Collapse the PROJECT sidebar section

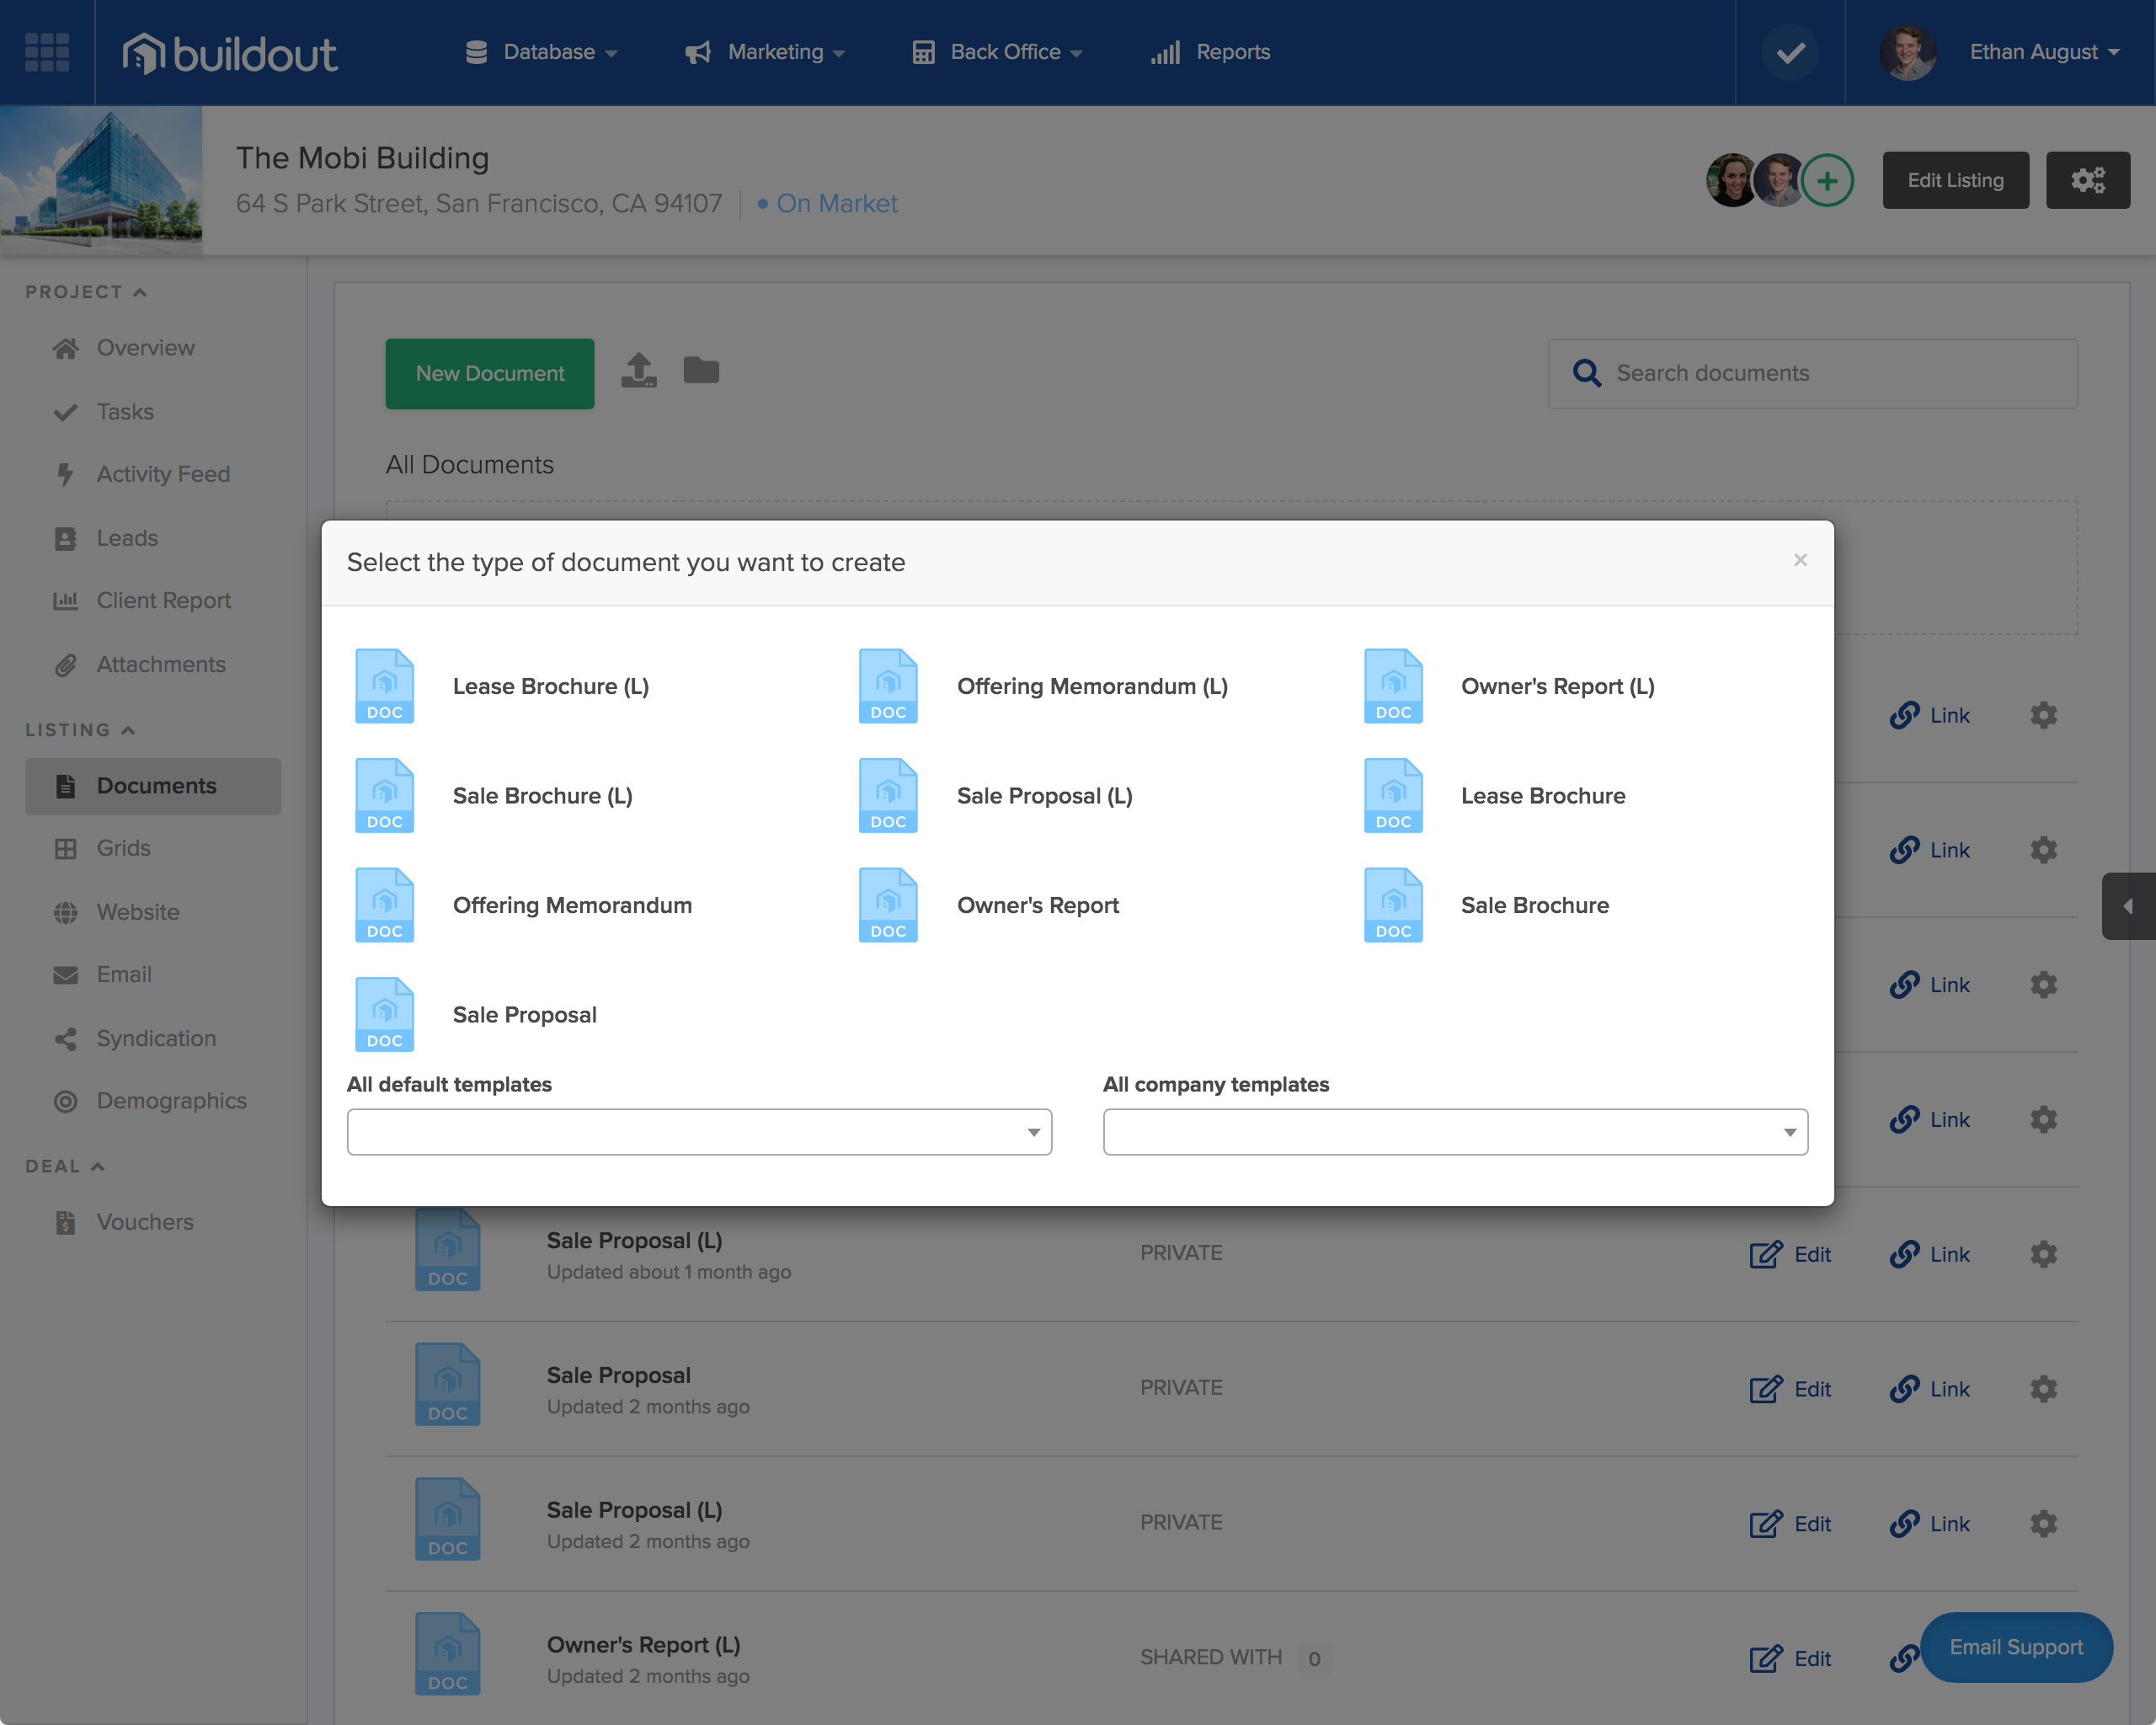[x=86, y=292]
